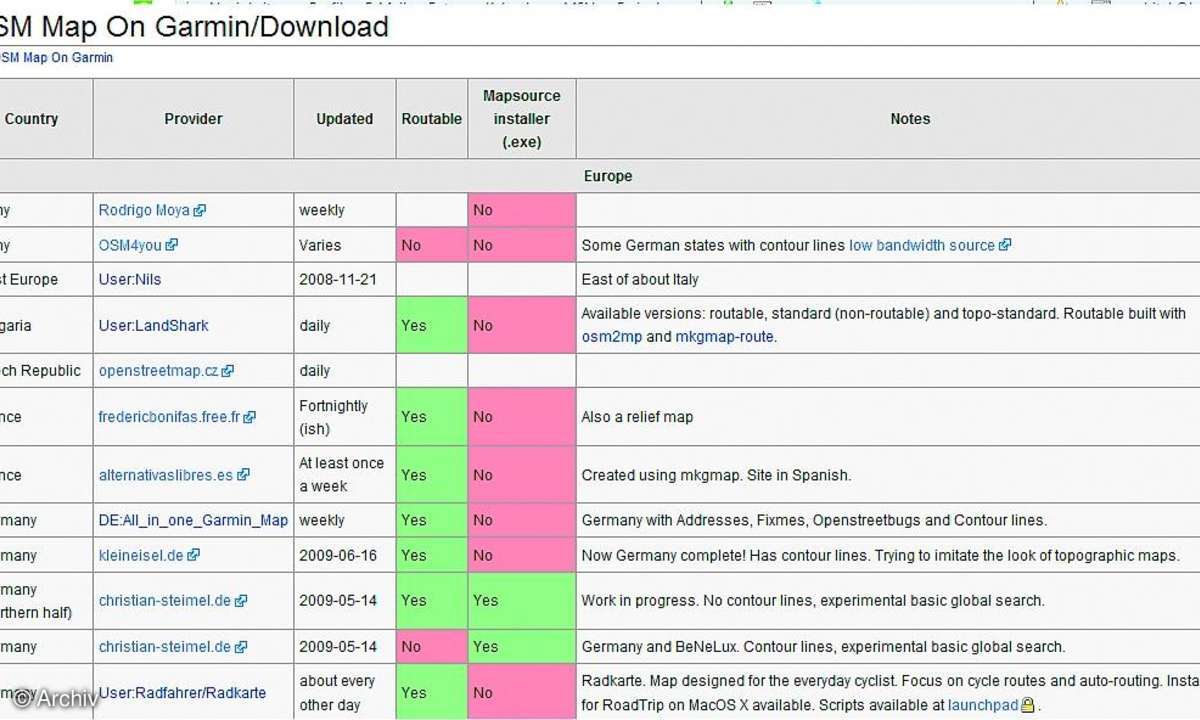Open the User:LandShark provider link
Image resolution: width=1200 pixels, height=720 pixels.
click(x=153, y=325)
